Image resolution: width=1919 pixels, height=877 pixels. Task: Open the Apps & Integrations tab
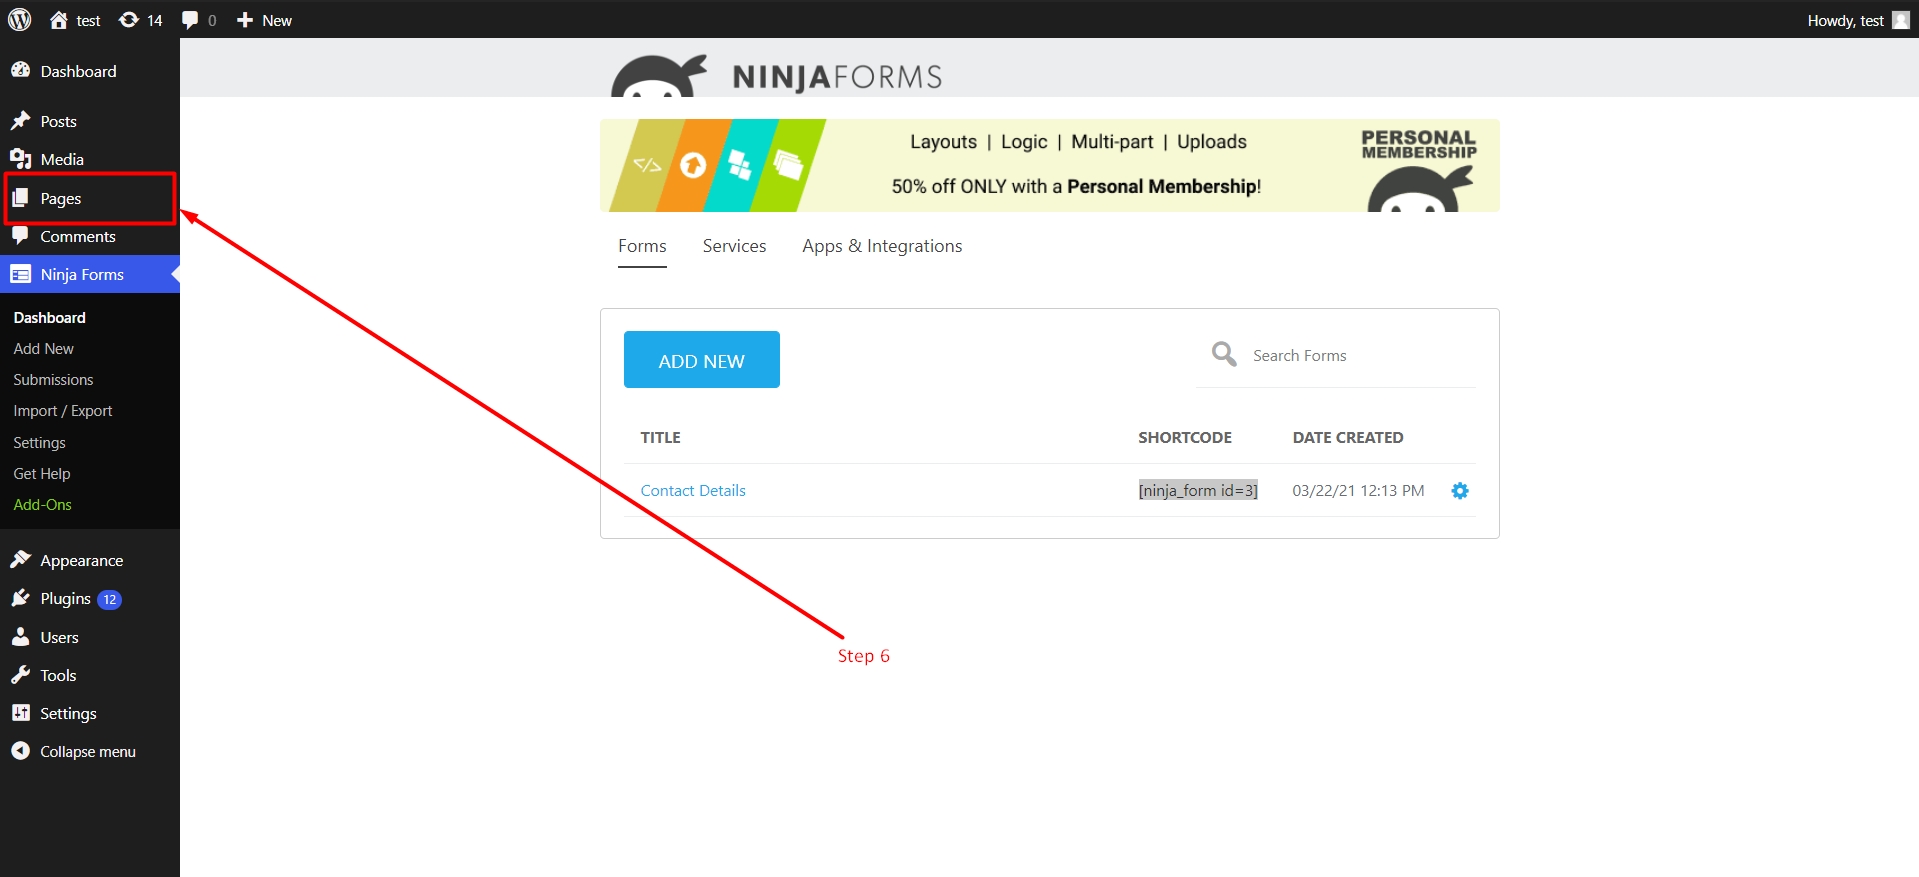pos(882,246)
